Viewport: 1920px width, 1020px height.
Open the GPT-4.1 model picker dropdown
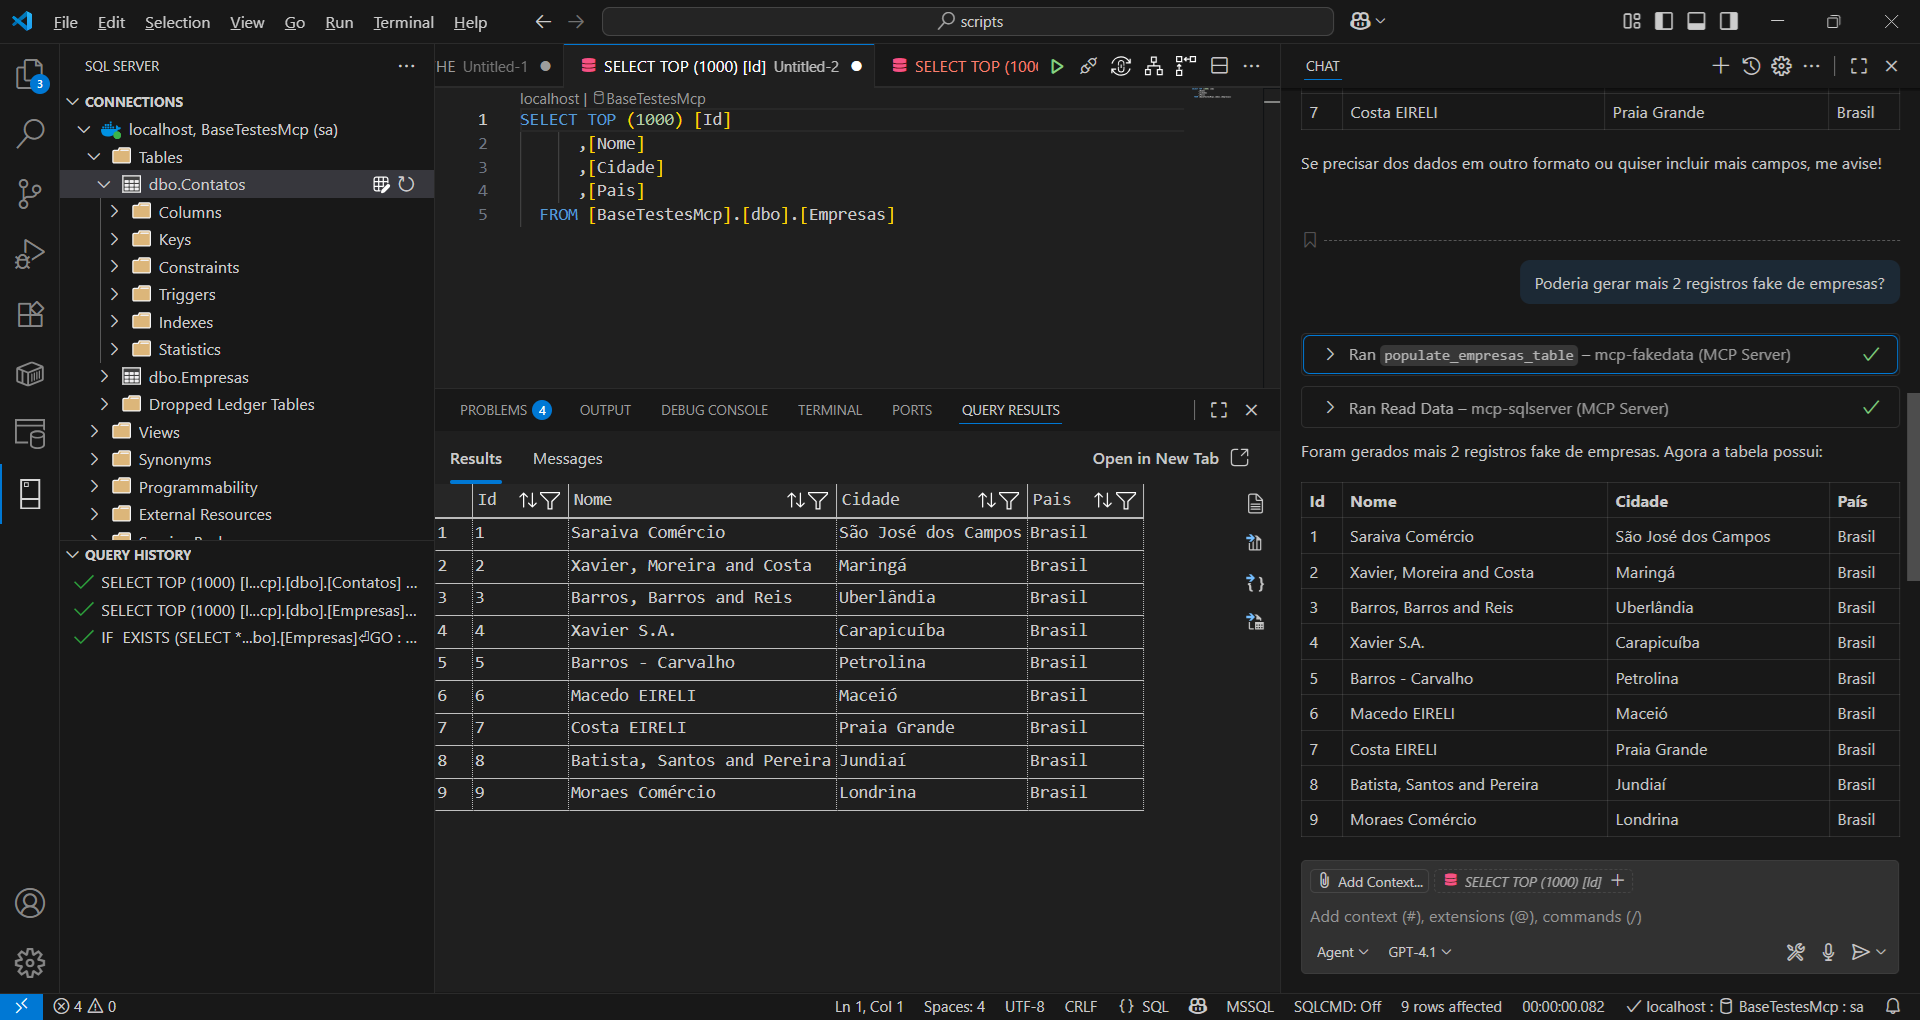pyautogui.click(x=1419, y=952)
